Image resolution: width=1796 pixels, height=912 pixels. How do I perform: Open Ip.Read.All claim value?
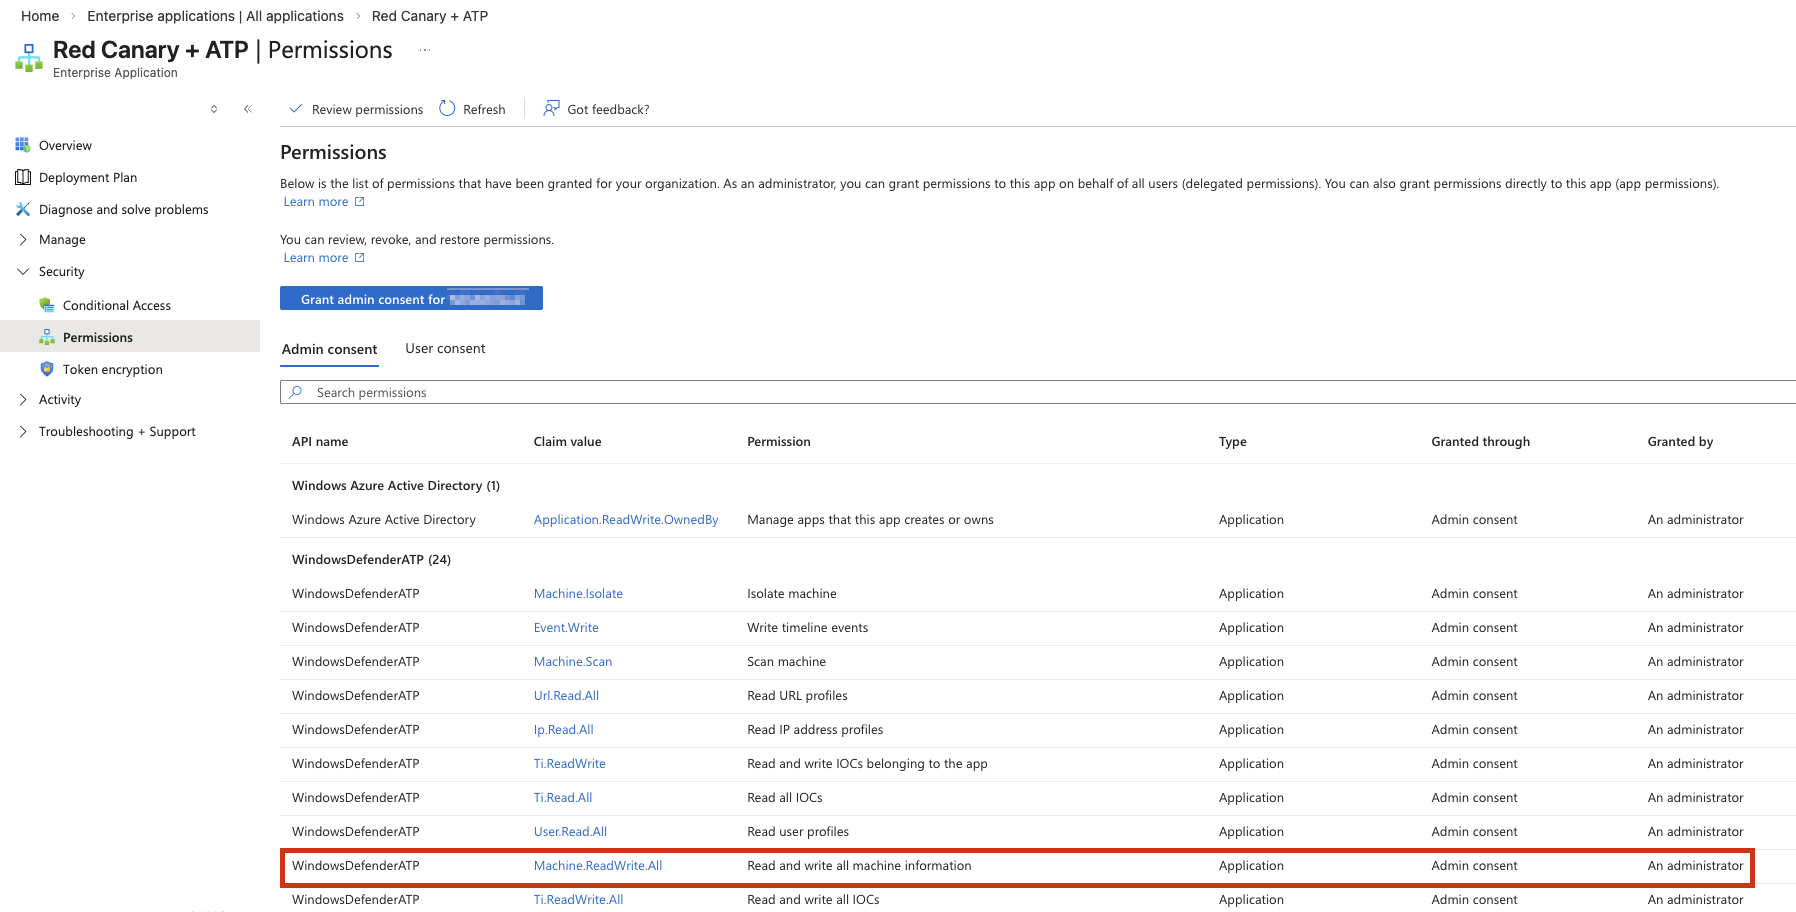(x=564, y=729)
